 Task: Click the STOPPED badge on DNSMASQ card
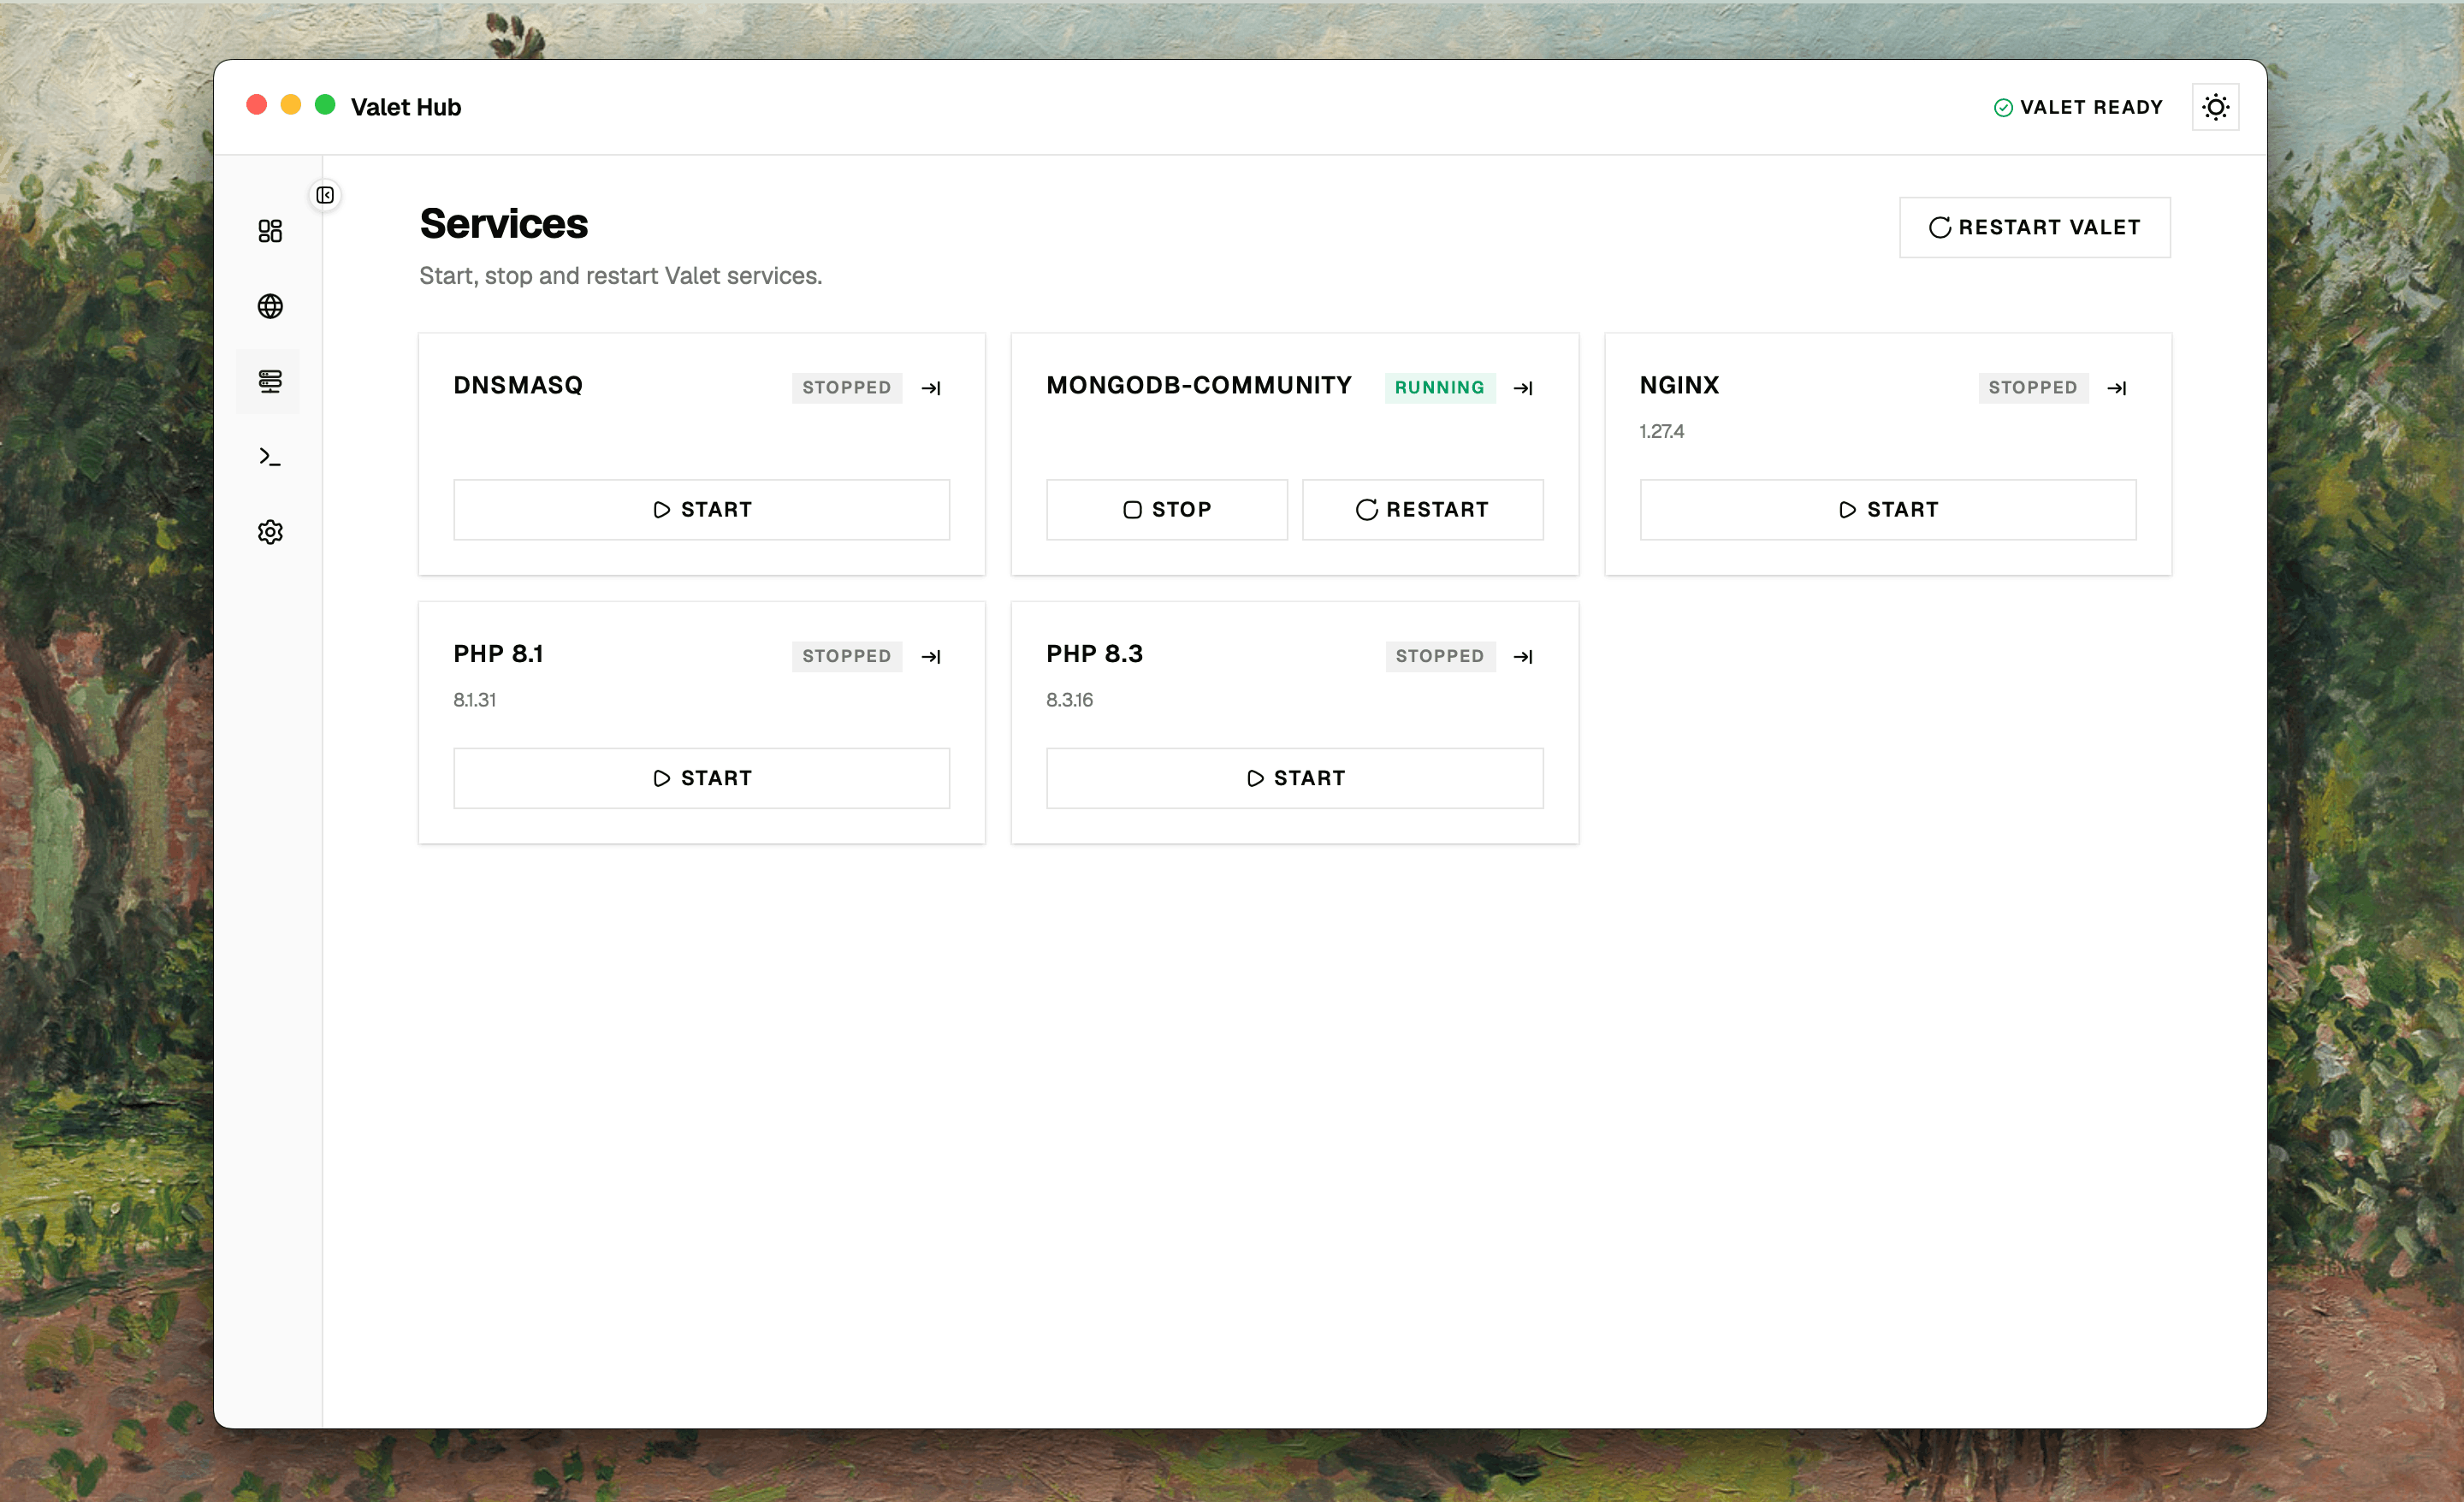click(846, 388)
